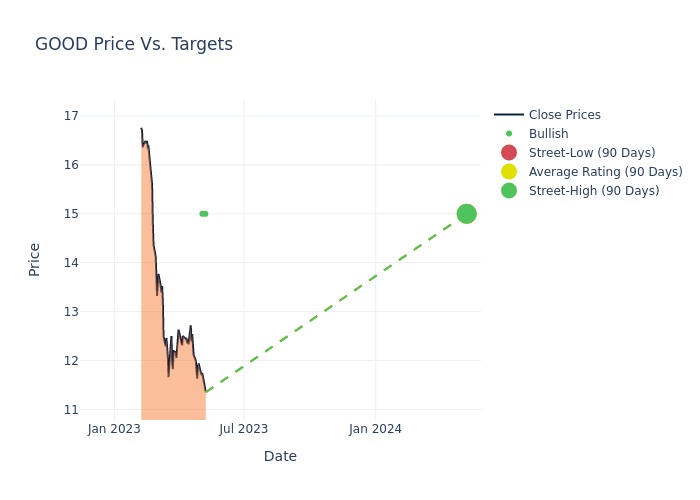Hide the "Street-Low (90 Days)" legend text

(592, 153)
